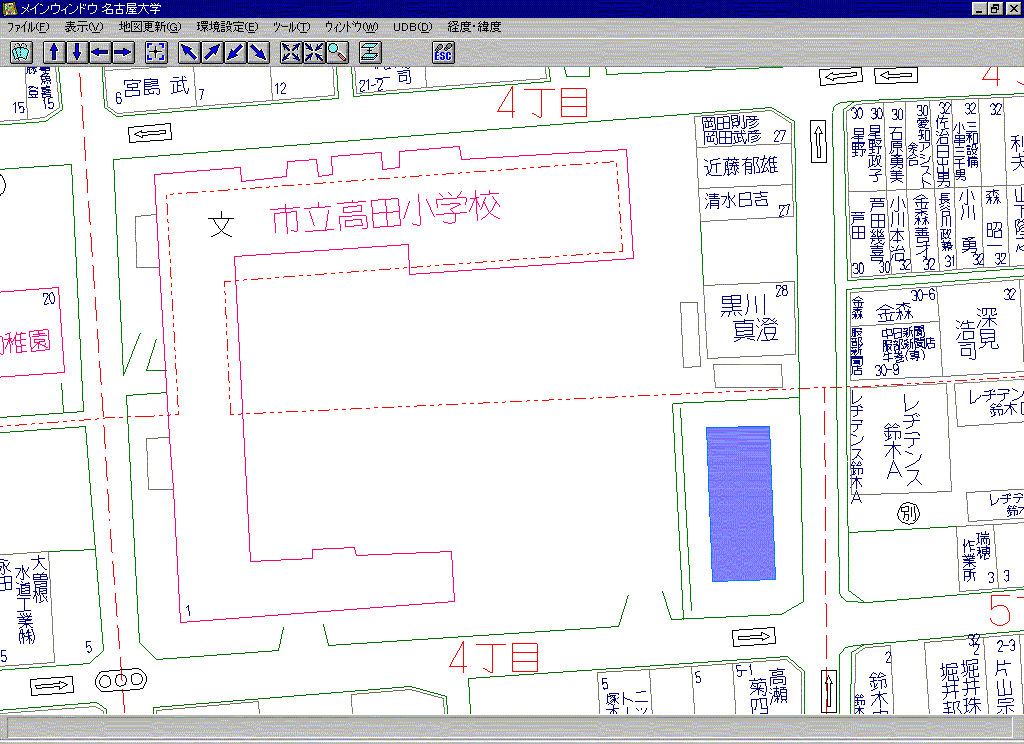Click the lower-left diagonal arrow button
The height and width of the screenshot is (744, 1024).
click(x=236, y=52)
